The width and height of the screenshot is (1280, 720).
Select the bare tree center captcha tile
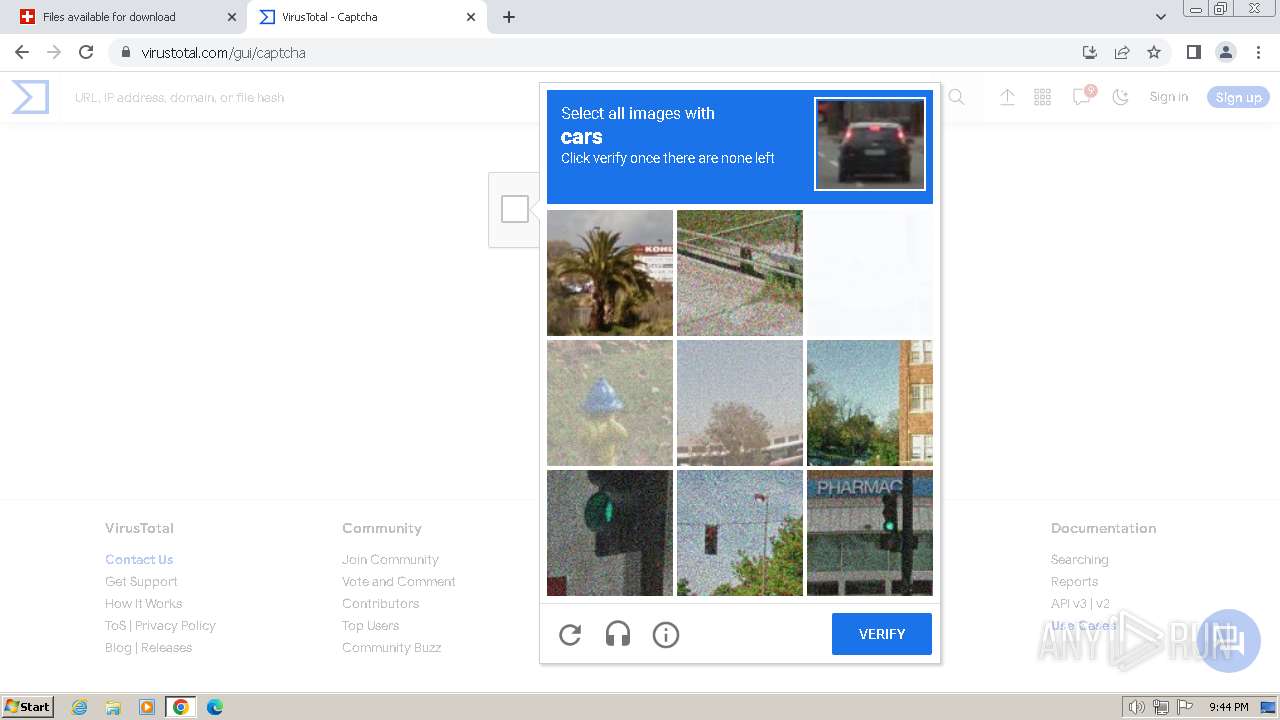(740, 403)
